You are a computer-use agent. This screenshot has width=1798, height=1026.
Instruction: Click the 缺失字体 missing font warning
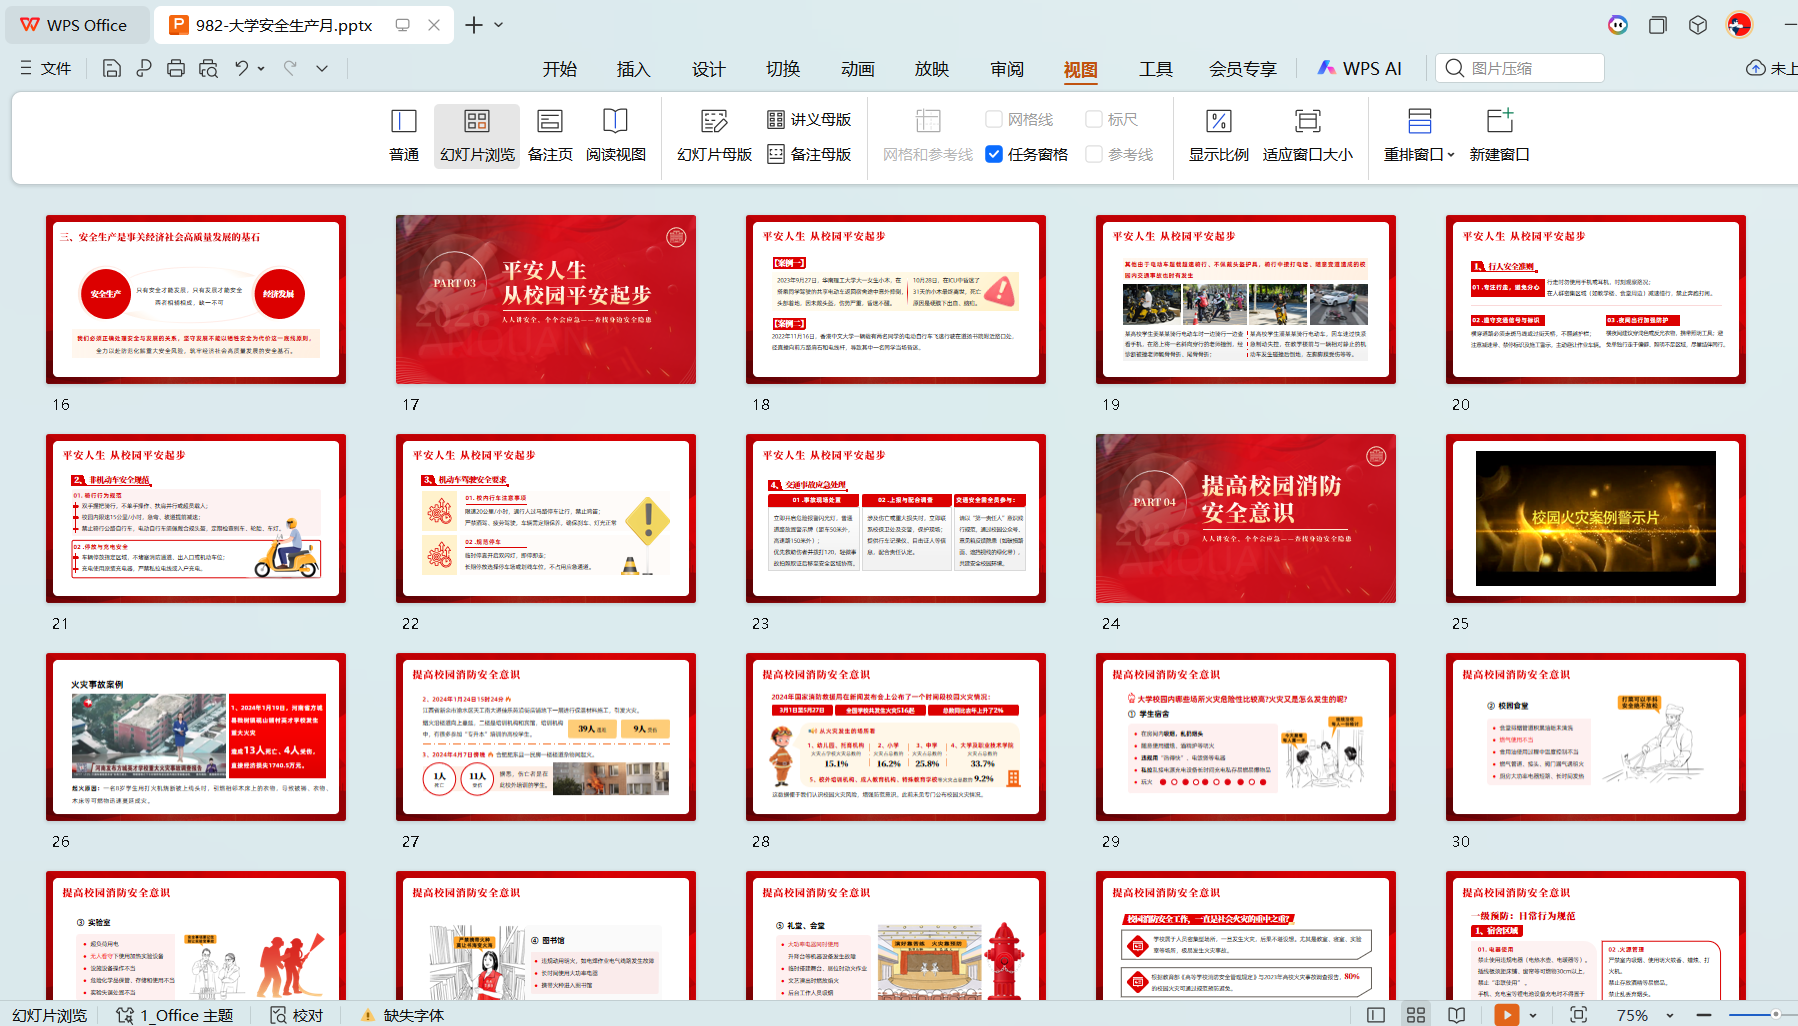pyautogui.click(x=402, y=1015)
